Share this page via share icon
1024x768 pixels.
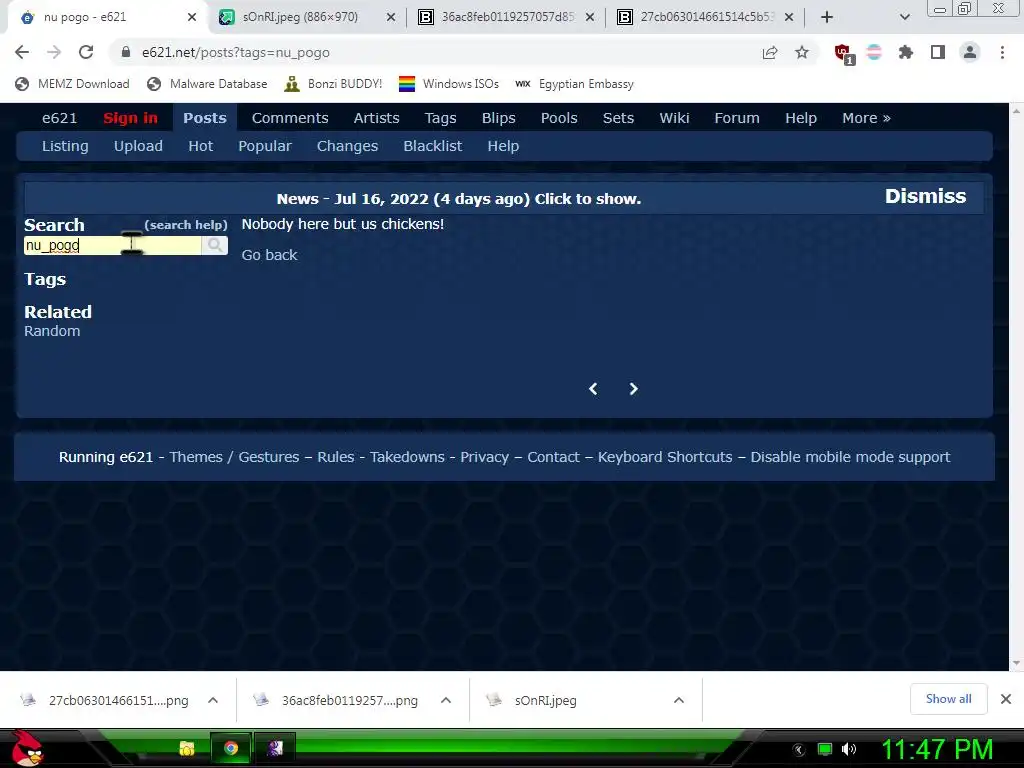pos(770,52)
